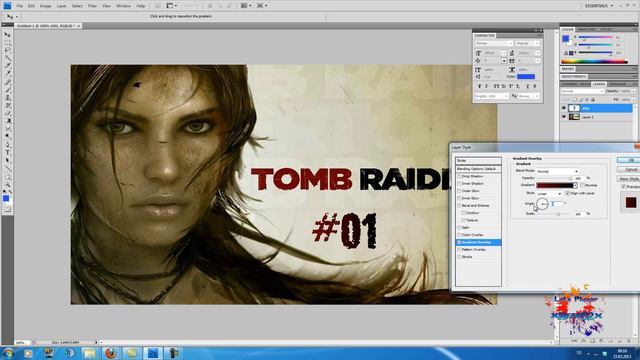Open the Layer menu
The height and width of the screenshot is (360, 640).
click(61, 6)
